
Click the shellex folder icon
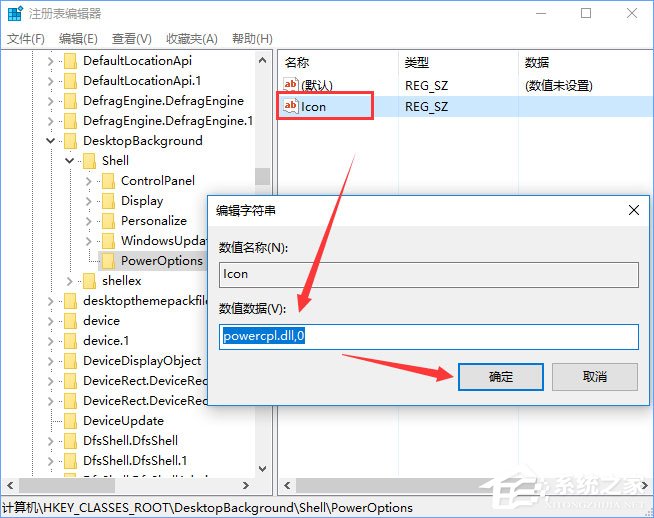click(x=89, y=281)
